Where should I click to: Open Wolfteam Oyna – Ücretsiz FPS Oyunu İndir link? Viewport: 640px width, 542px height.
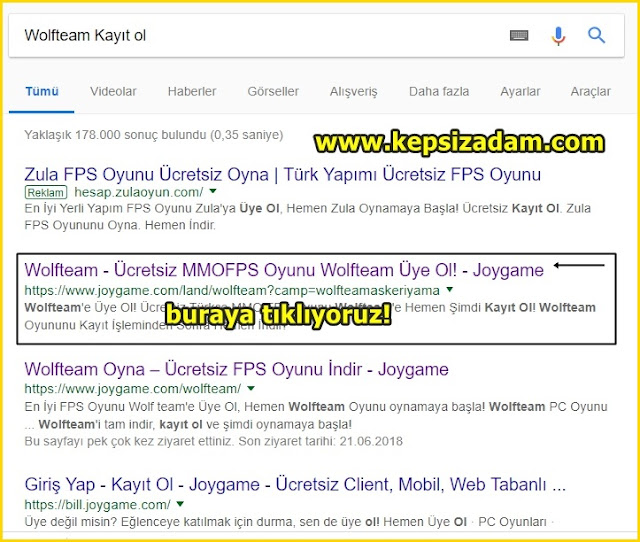coord(236,369)
